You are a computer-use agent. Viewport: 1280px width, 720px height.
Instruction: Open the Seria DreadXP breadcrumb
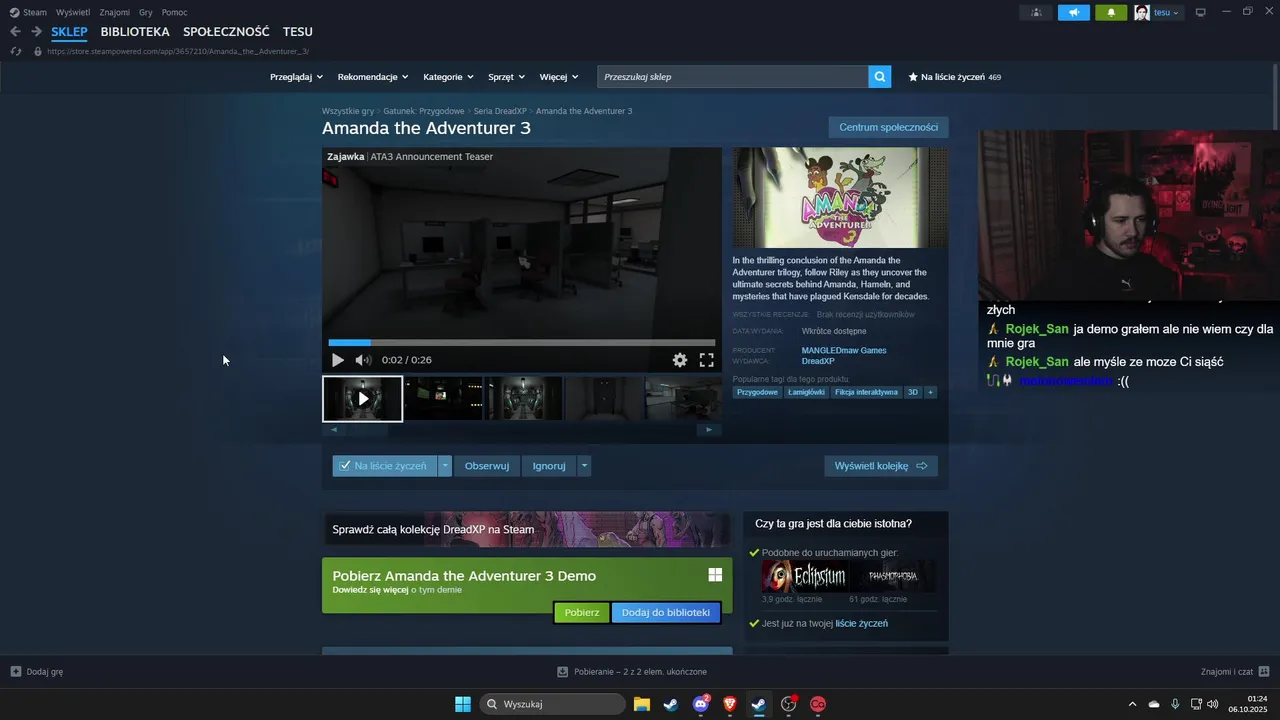[x=500, y=111]
